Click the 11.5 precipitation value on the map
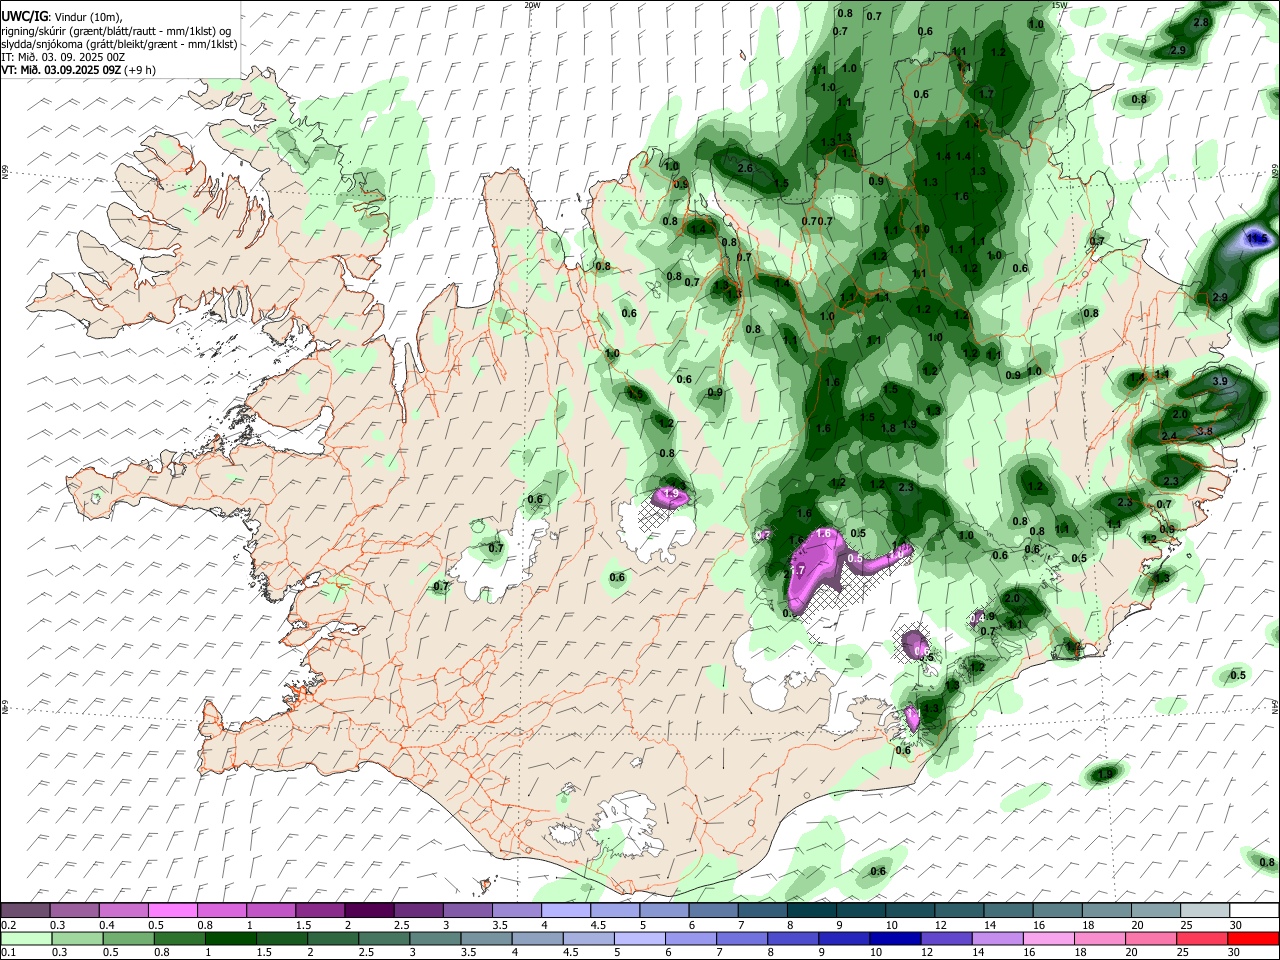The image size is (1280, 960). click(x=1258, y=239)
